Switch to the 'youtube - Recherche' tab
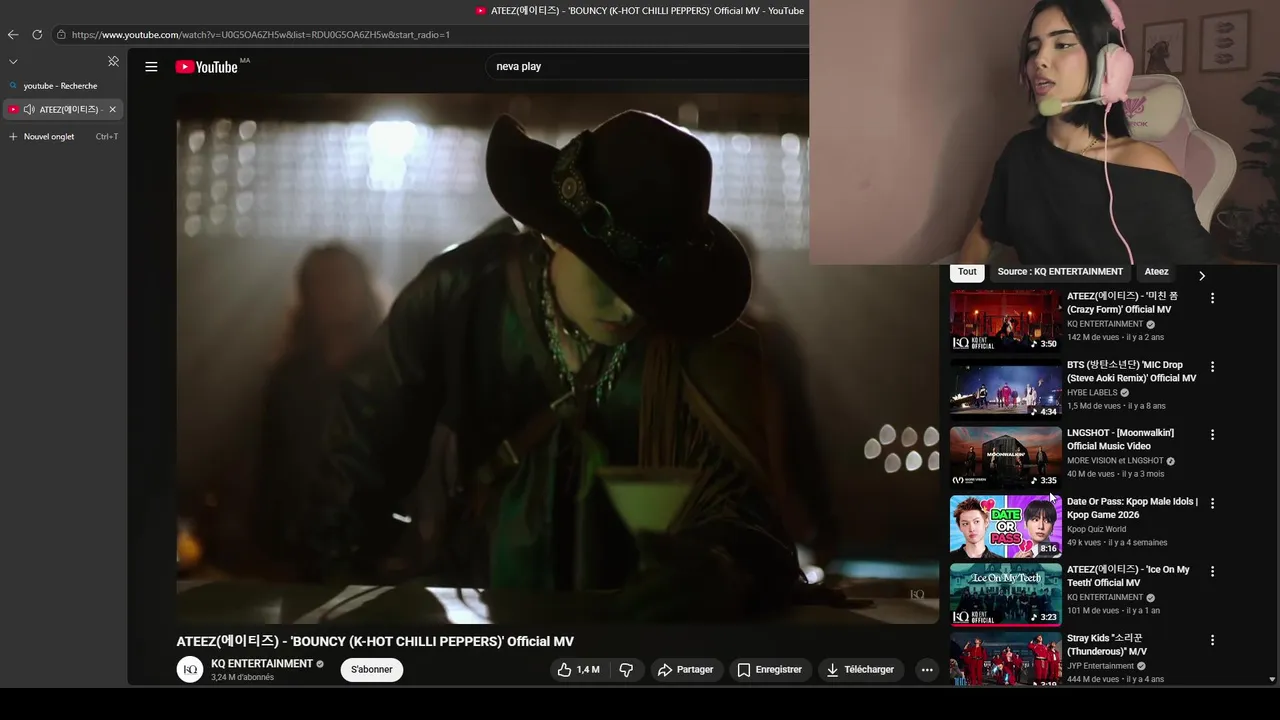 62,86
